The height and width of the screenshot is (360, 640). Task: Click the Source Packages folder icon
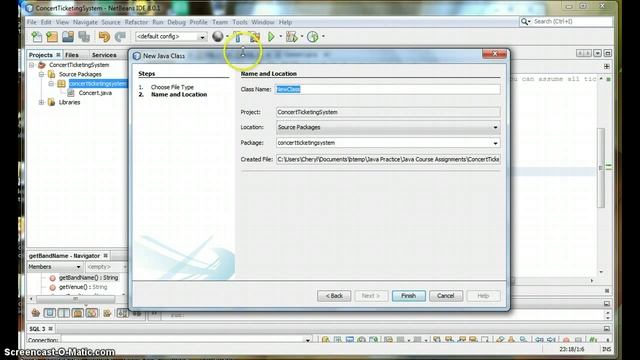51,74
